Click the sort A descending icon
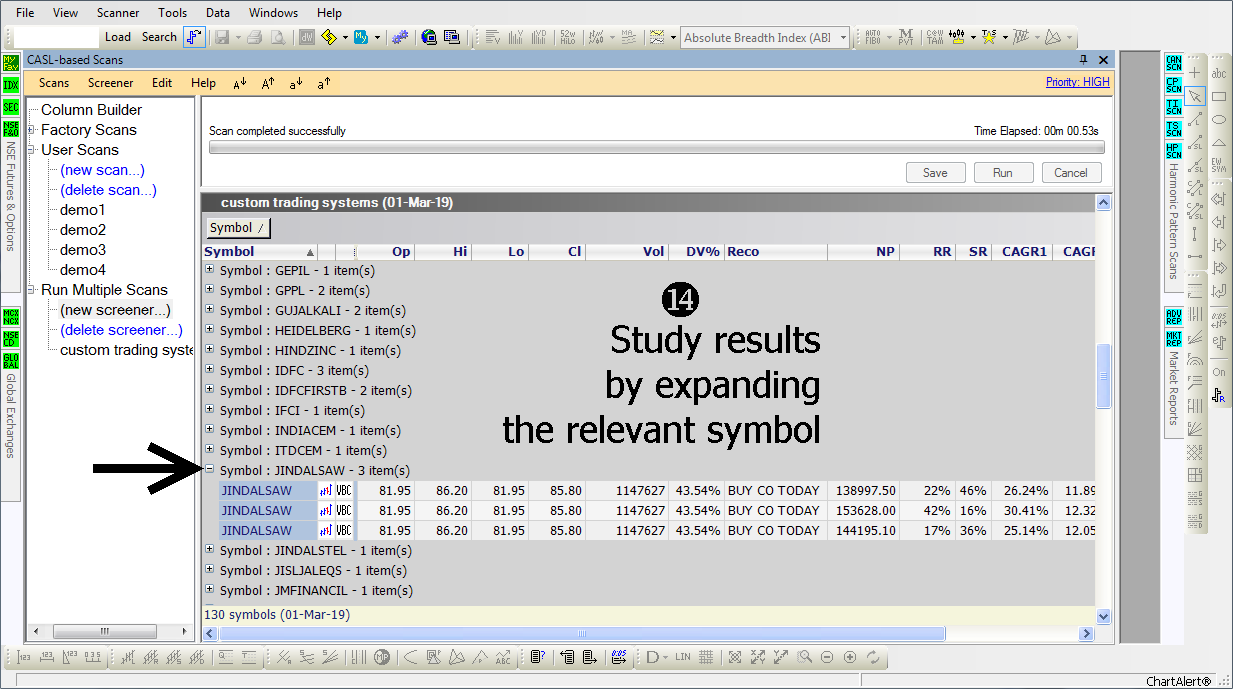 click(x=240, y=84)
